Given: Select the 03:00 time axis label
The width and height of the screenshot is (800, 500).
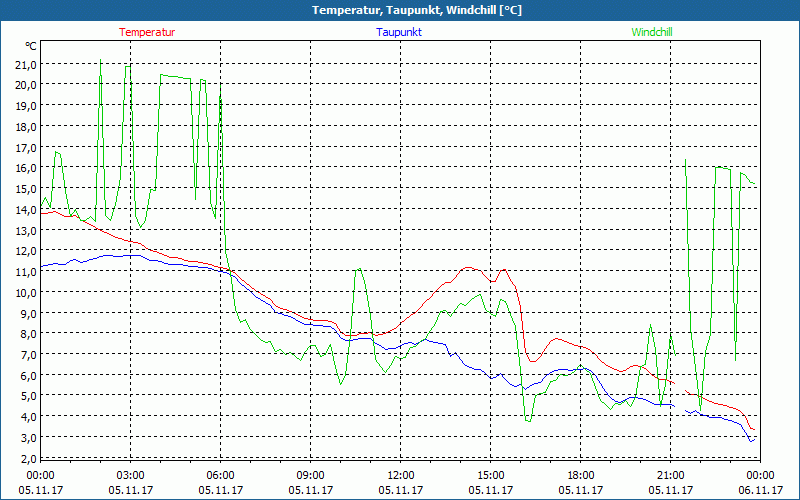Looking at the screenshot, I should coord(131,475).
